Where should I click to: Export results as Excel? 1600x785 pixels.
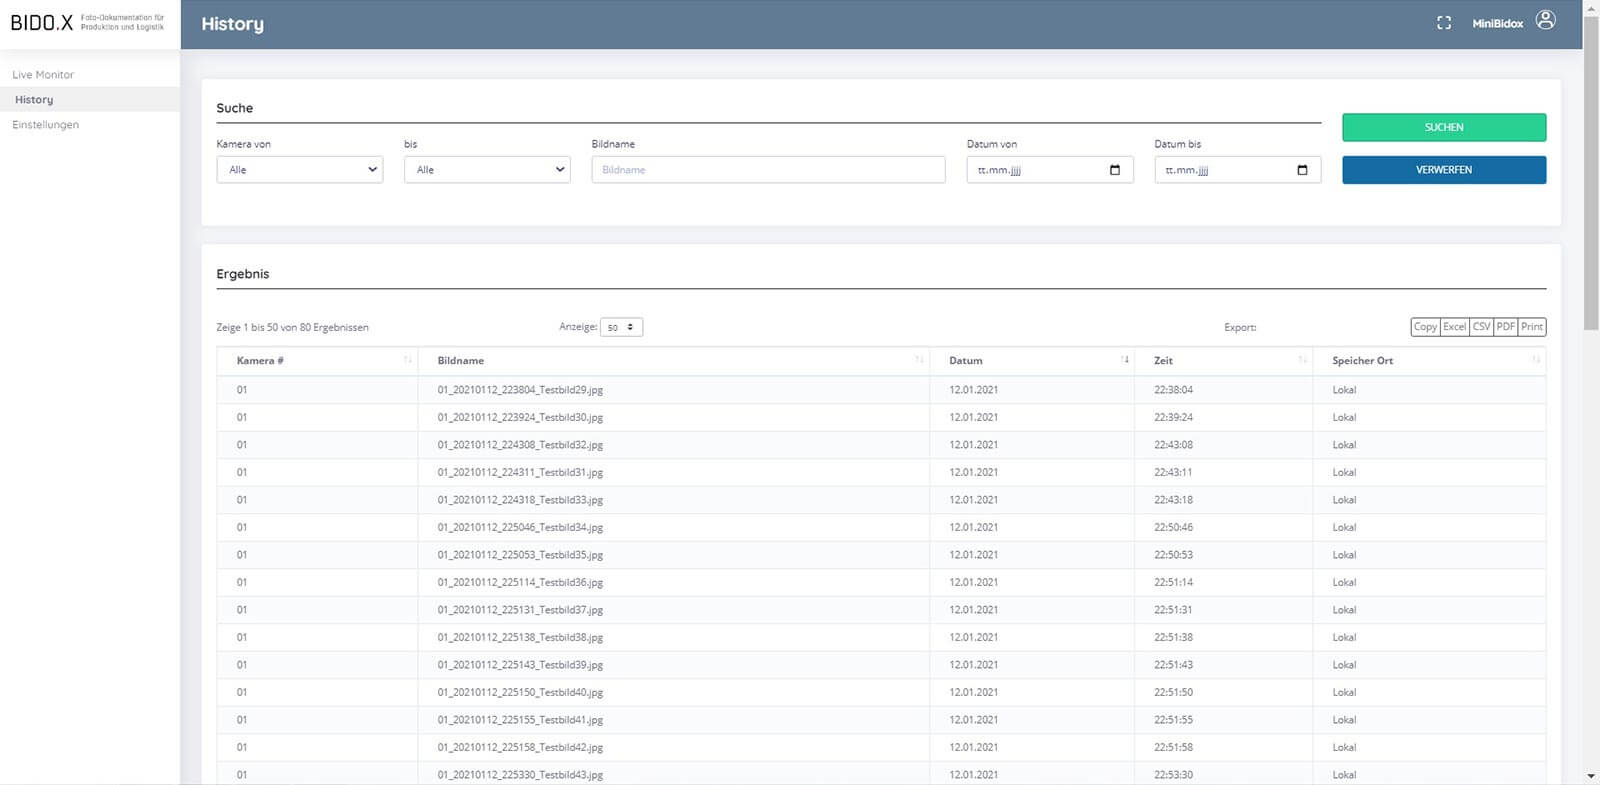[1454, 327]
